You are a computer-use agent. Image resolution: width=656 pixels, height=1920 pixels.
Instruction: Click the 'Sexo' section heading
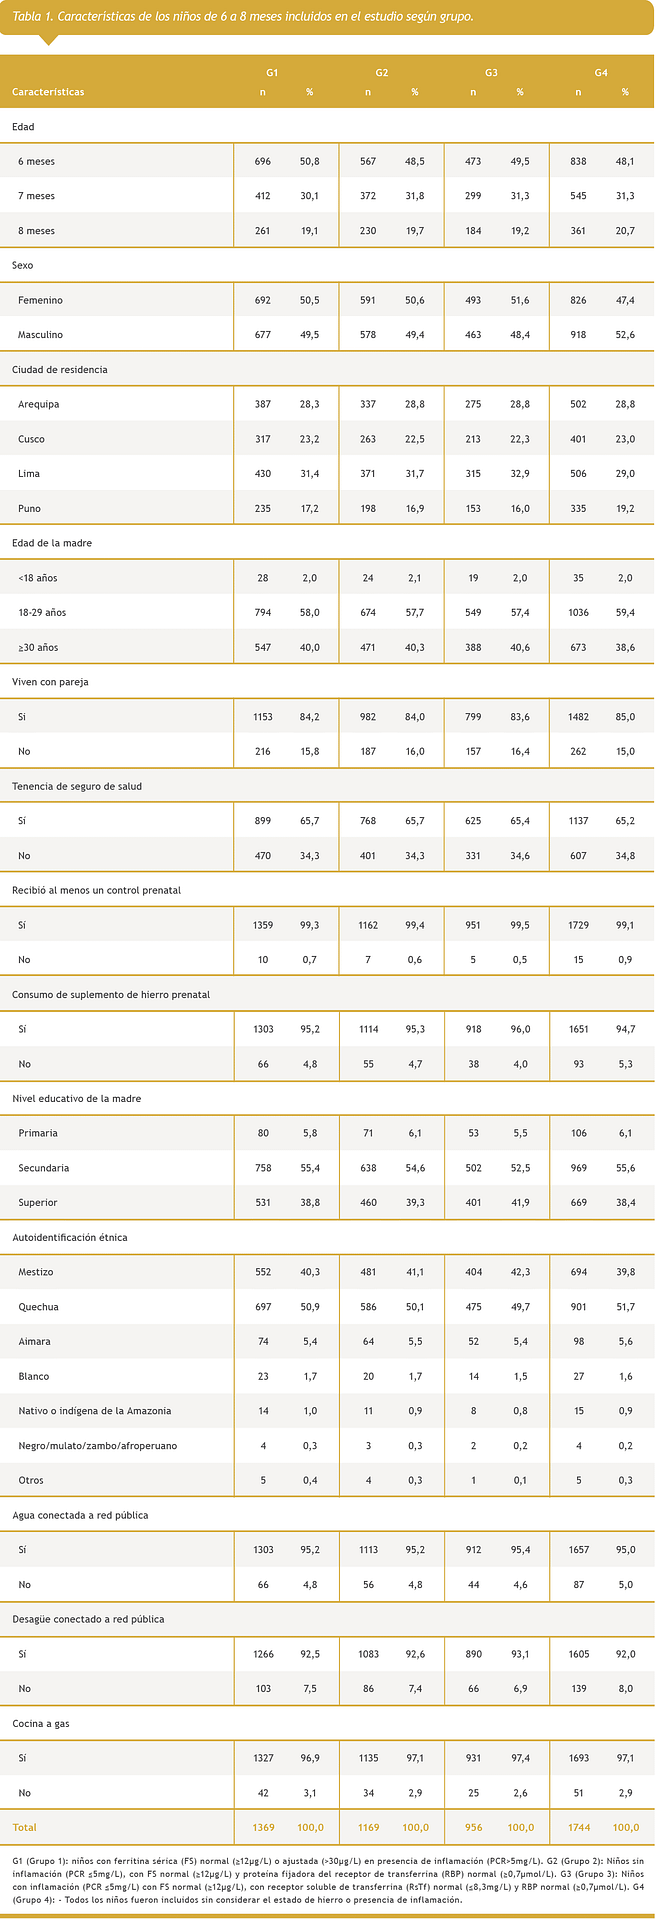coord(23,265)
